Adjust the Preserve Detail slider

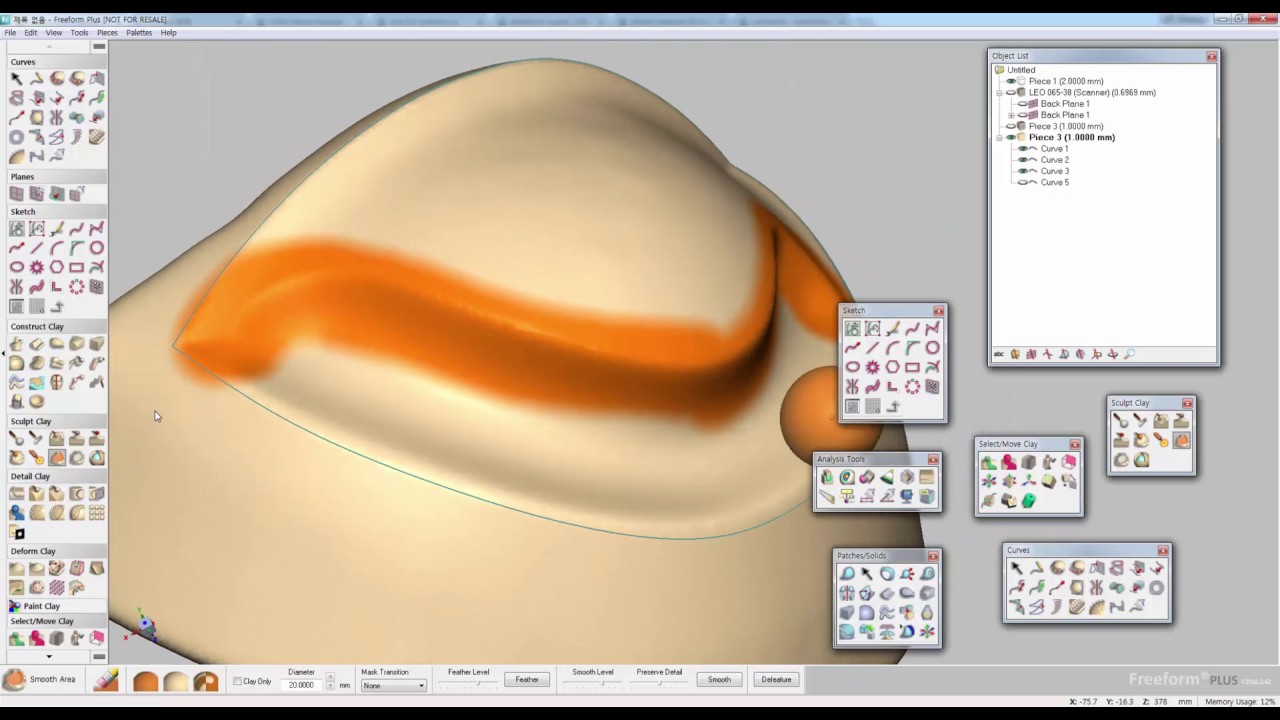(x=658, y=684)
